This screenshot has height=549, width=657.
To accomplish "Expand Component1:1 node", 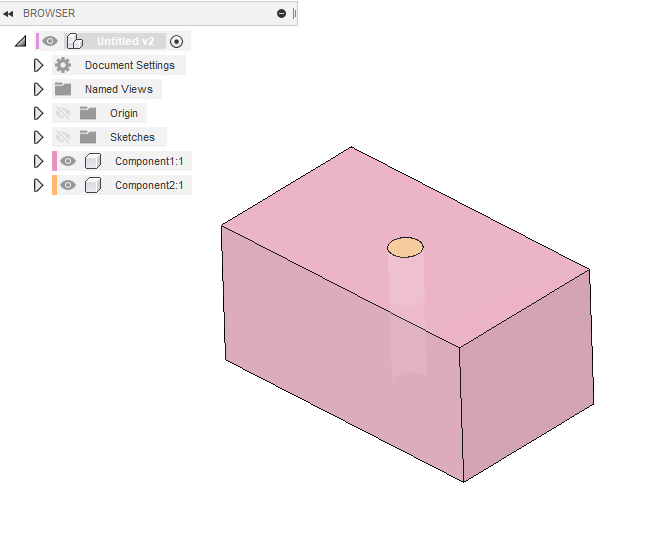I will pyautogui.click(x=38, y=161).
